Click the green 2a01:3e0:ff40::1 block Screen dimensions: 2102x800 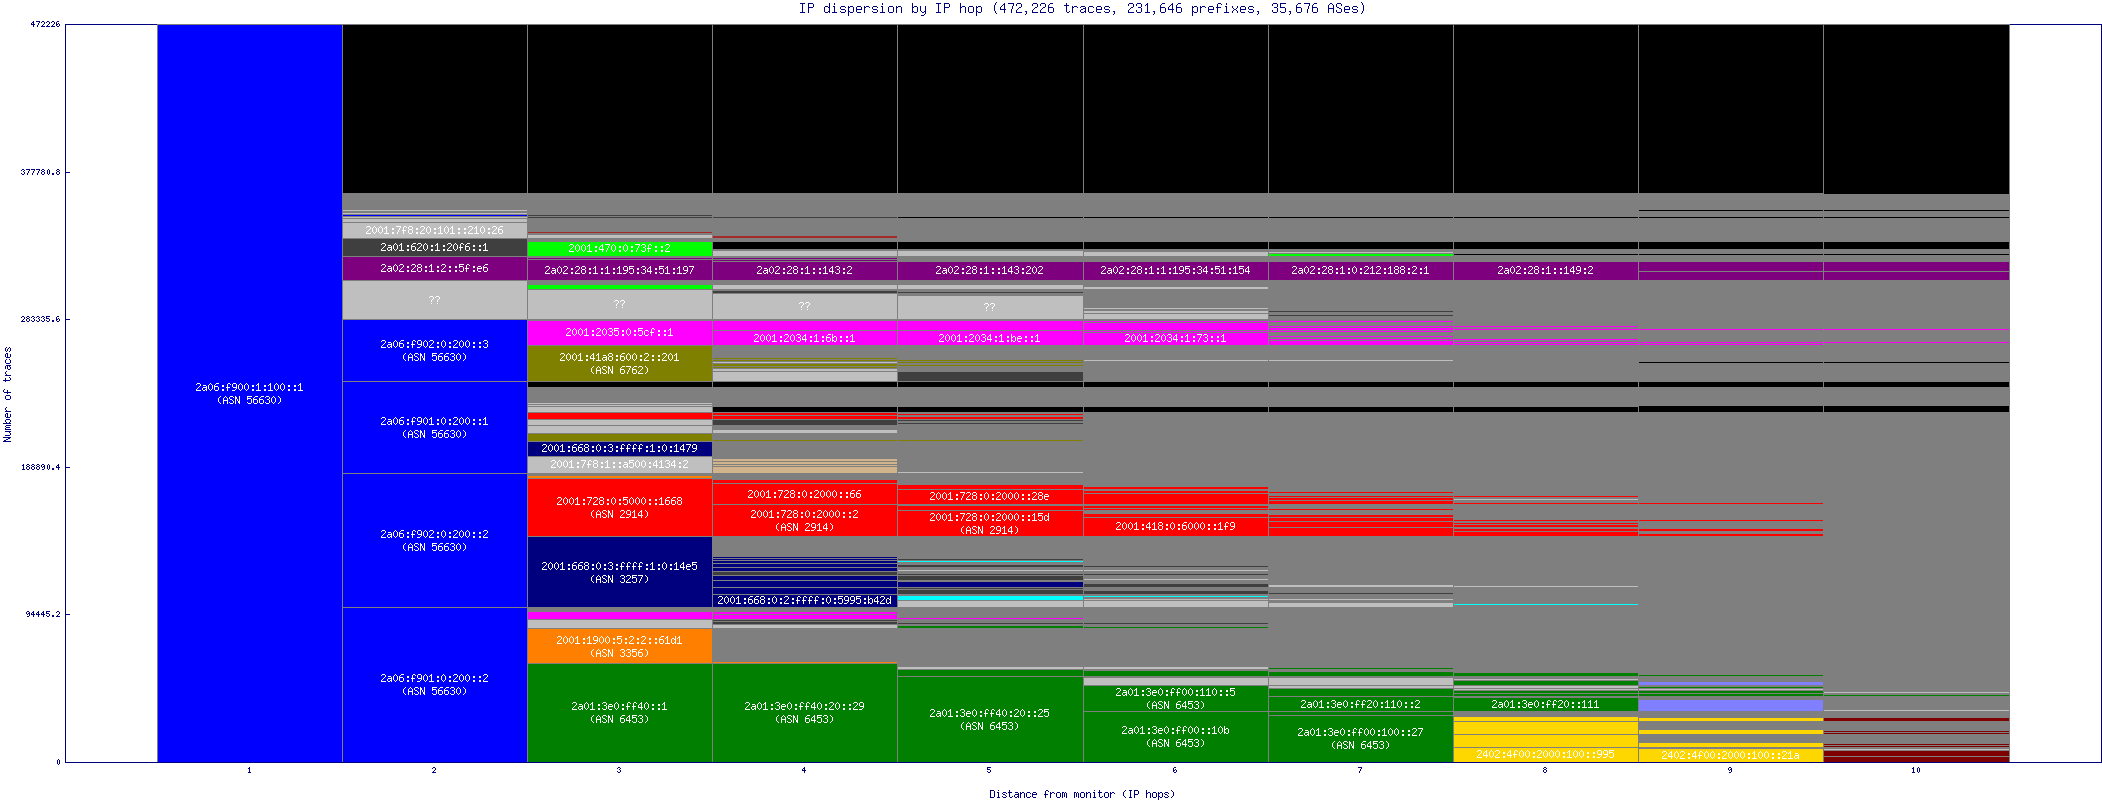pos(619,712)
